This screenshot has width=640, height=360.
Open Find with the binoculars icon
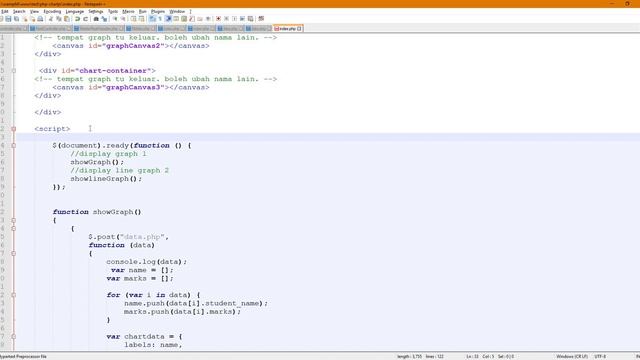tap(96, 19)
